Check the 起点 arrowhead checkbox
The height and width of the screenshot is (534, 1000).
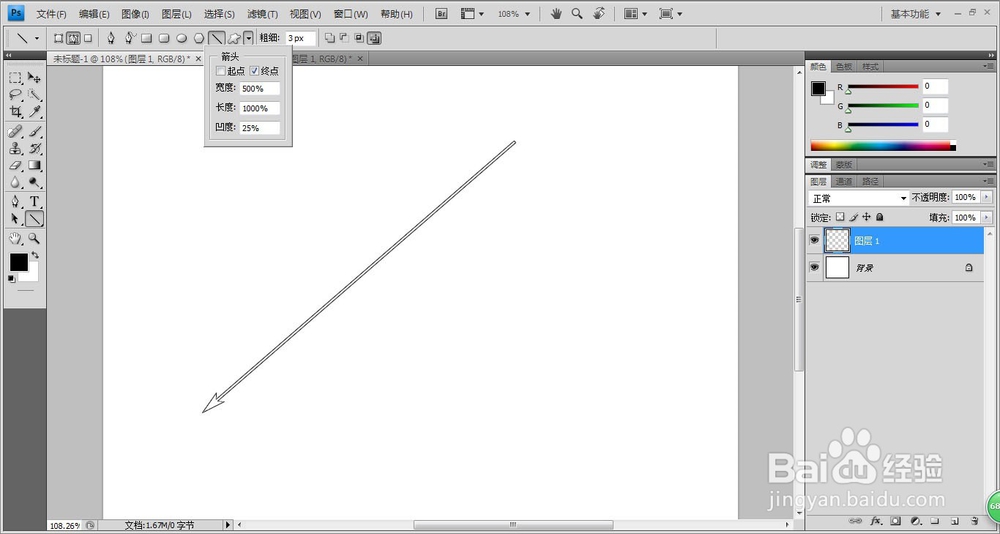point(221,71)
